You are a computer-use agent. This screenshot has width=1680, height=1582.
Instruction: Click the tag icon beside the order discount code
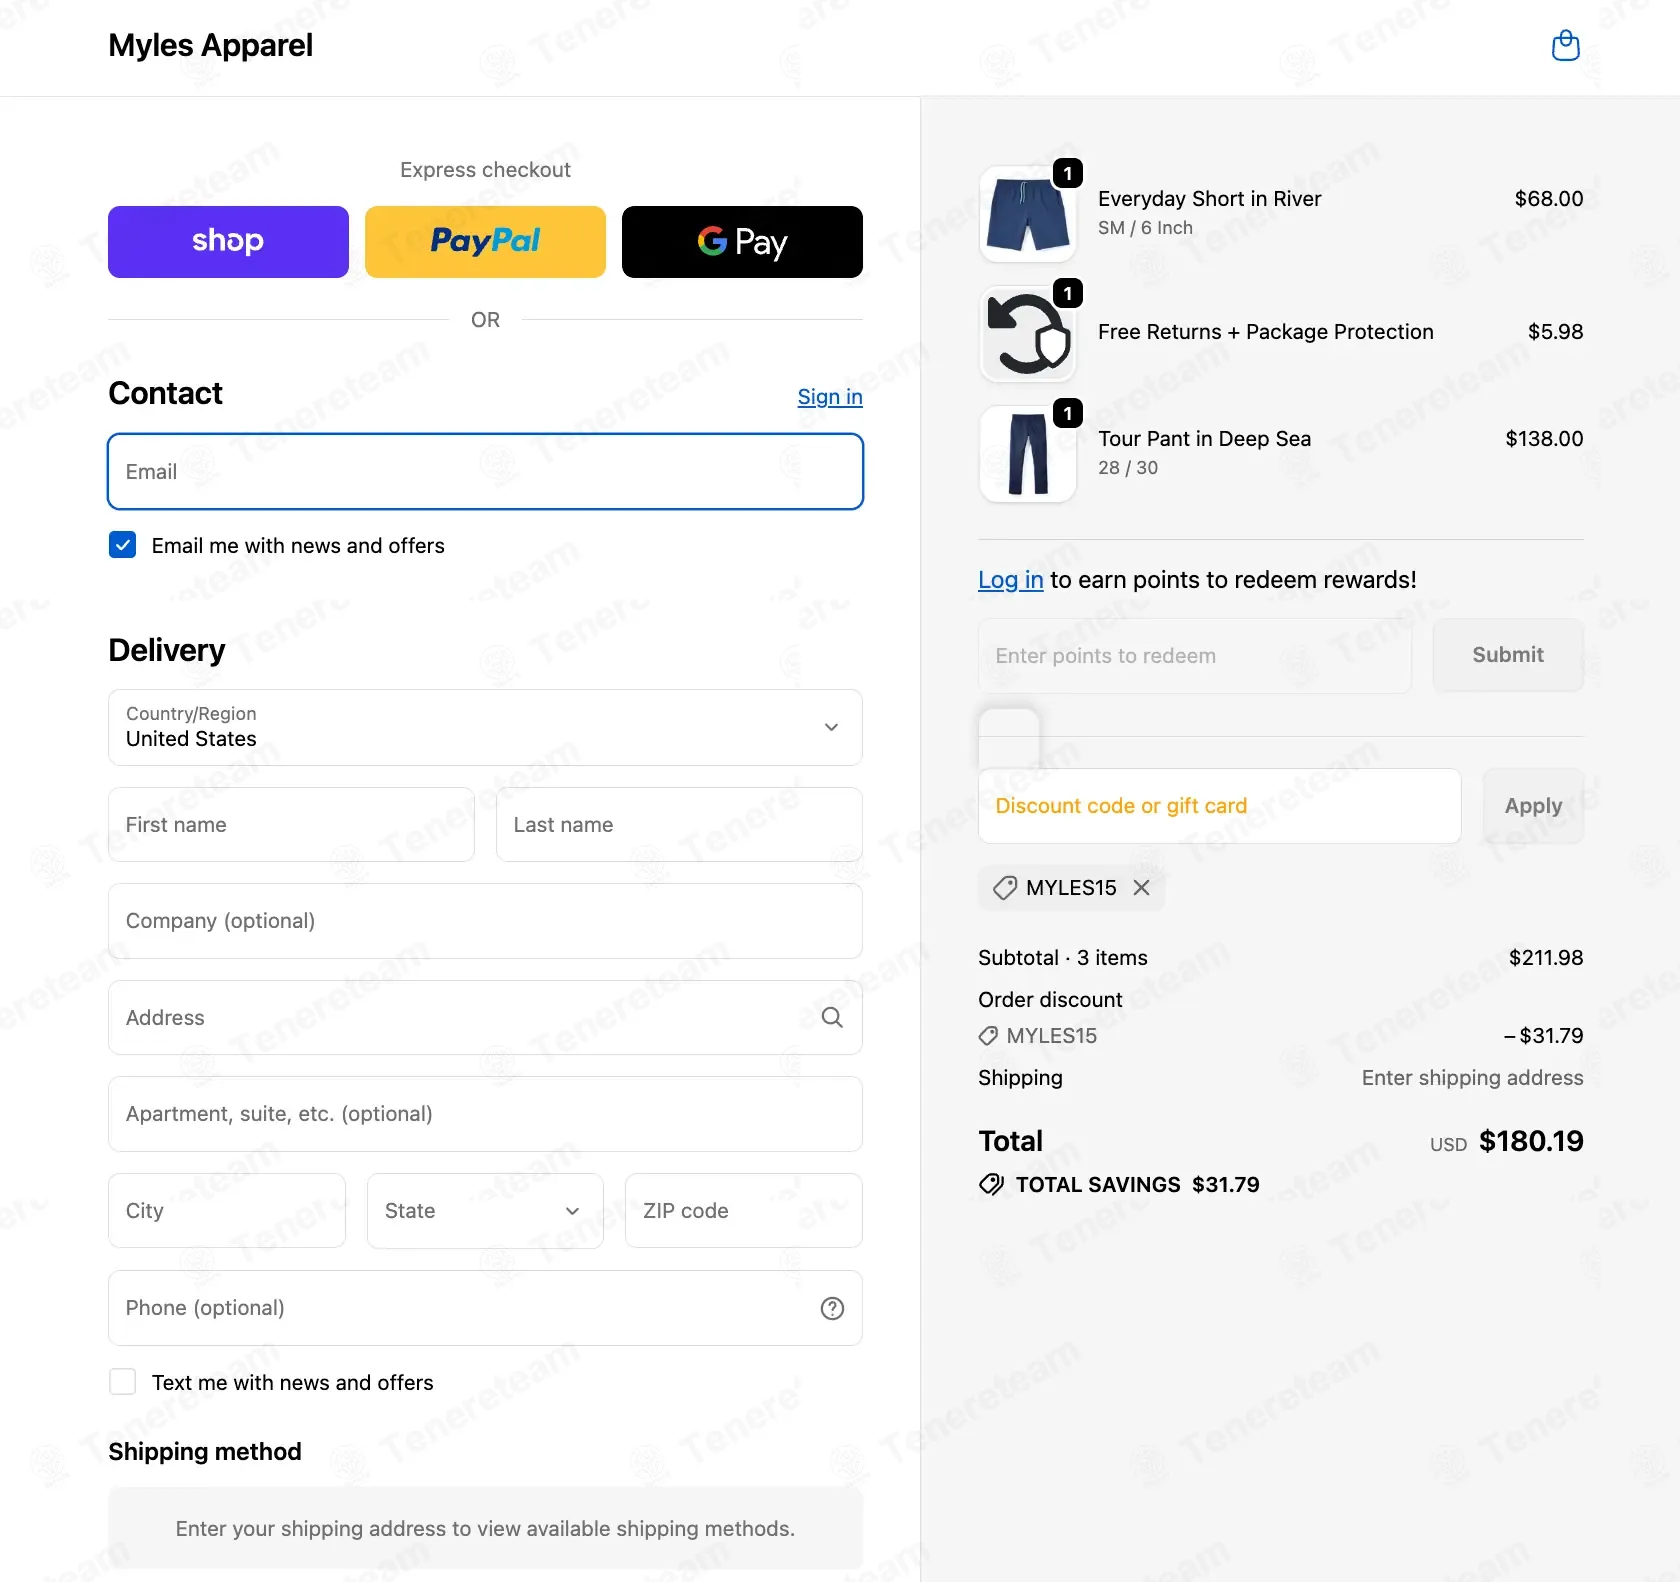pyautogui.click(x=988, y=1036)
